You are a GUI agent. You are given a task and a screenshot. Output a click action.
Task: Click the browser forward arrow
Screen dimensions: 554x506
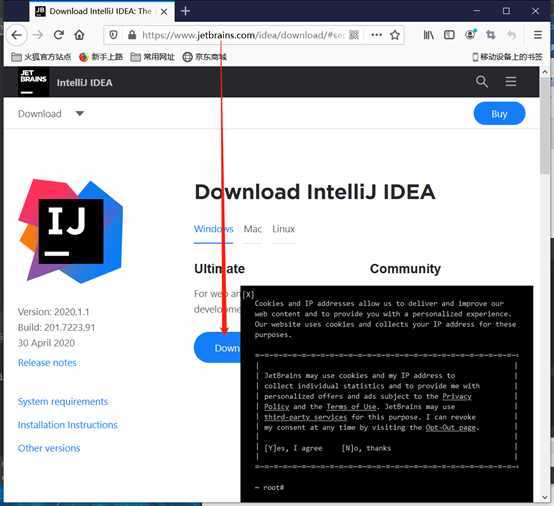pos(38,35)
